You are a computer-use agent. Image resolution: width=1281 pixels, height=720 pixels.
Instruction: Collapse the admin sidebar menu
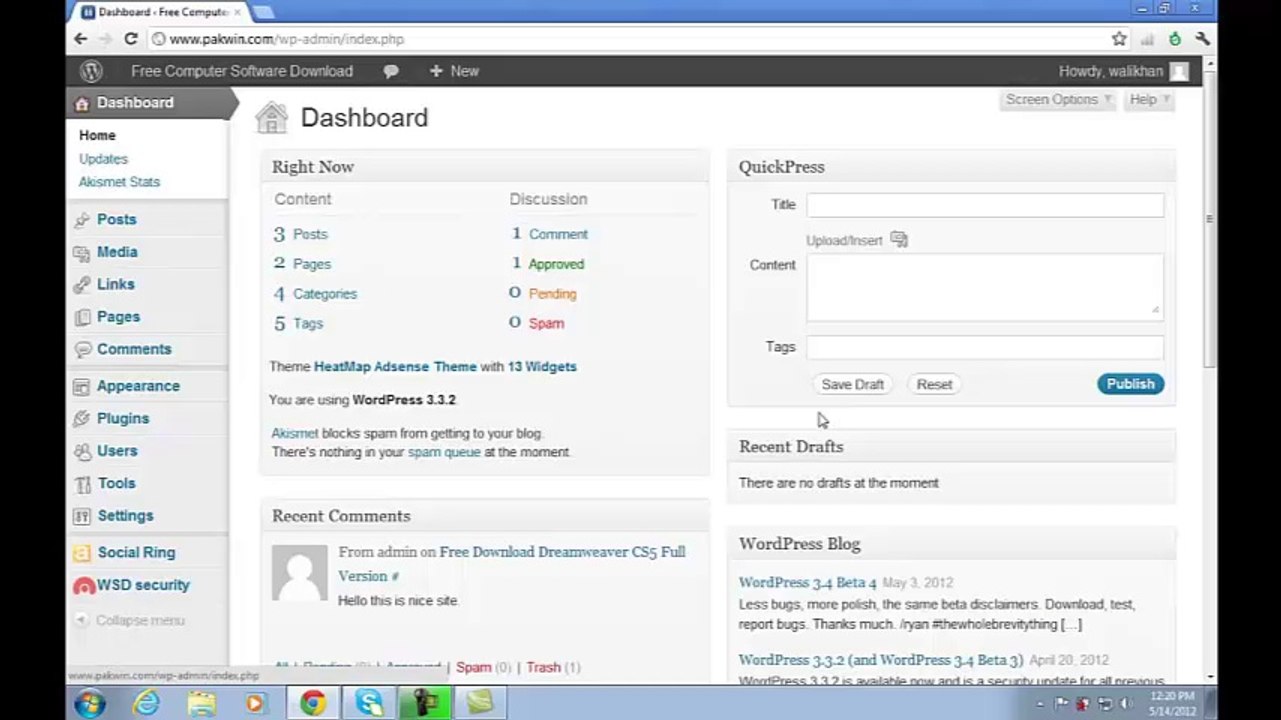click(131, 621)
